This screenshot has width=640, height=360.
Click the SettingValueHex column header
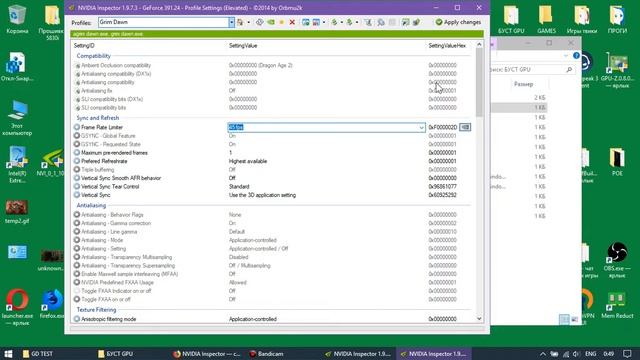point(447,46)
